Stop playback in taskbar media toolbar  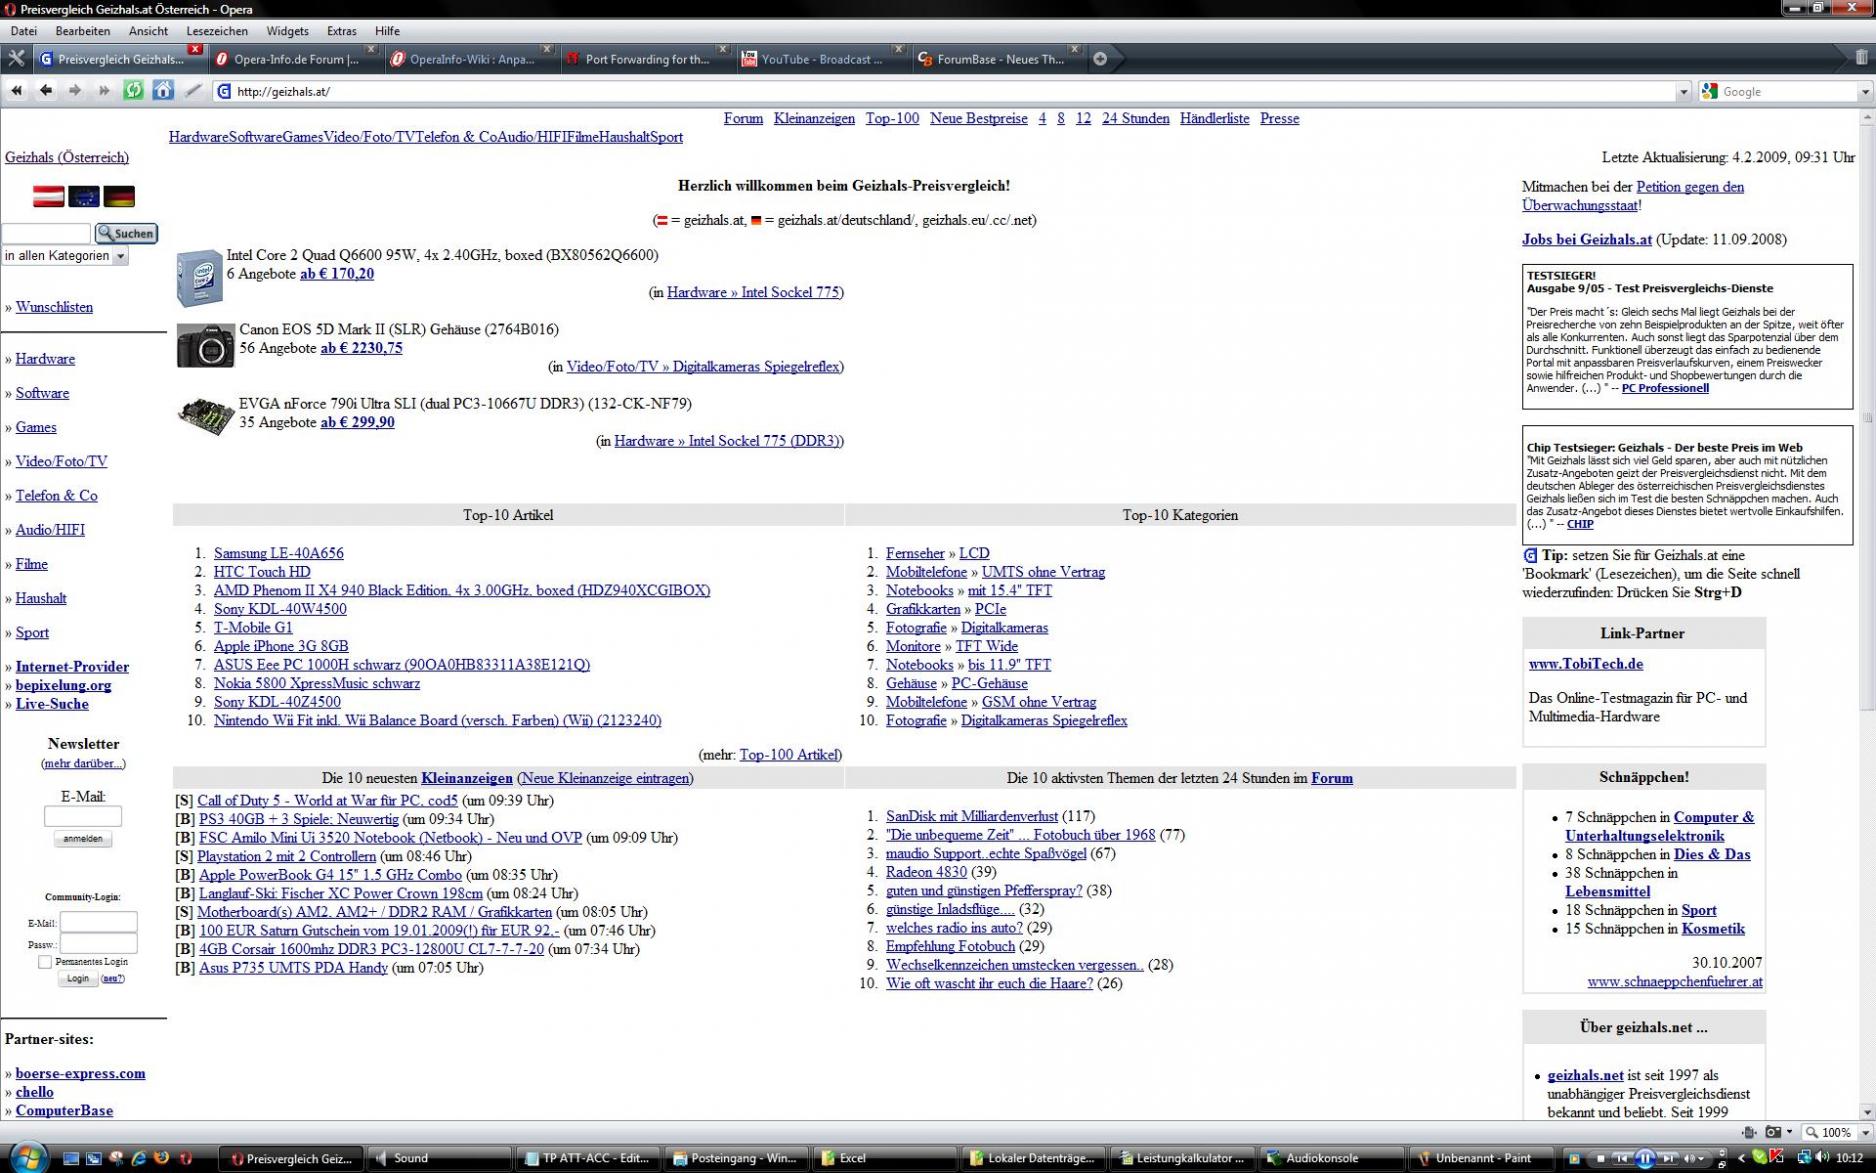pos(1600,1159)
